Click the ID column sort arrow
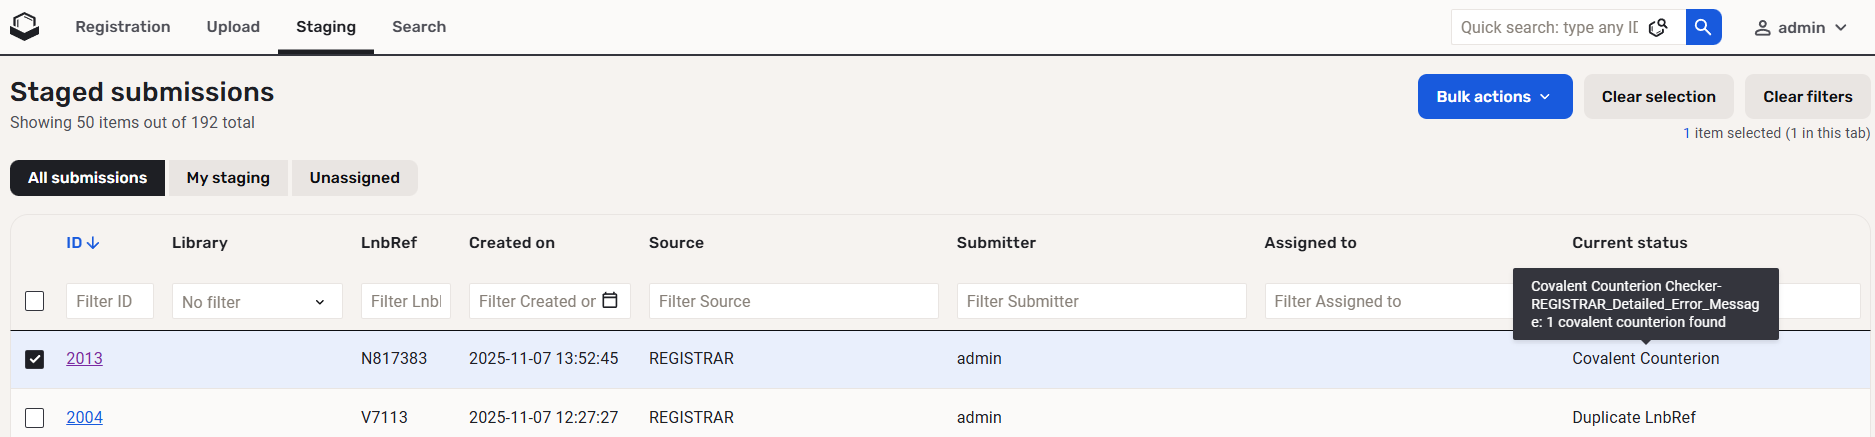 (x=93, y=243)
